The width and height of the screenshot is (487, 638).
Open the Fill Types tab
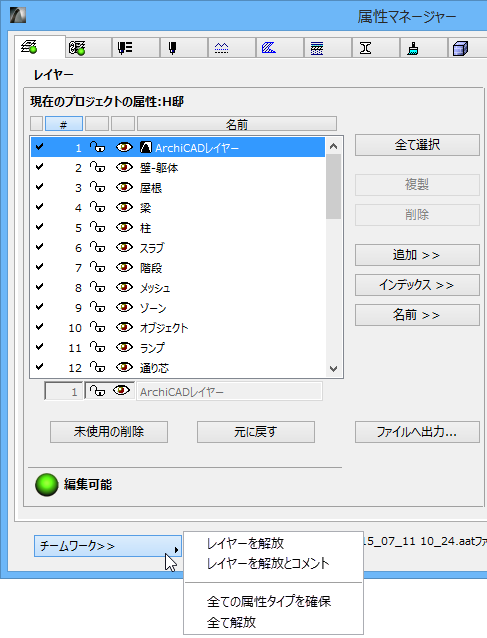tap(280, 48)
